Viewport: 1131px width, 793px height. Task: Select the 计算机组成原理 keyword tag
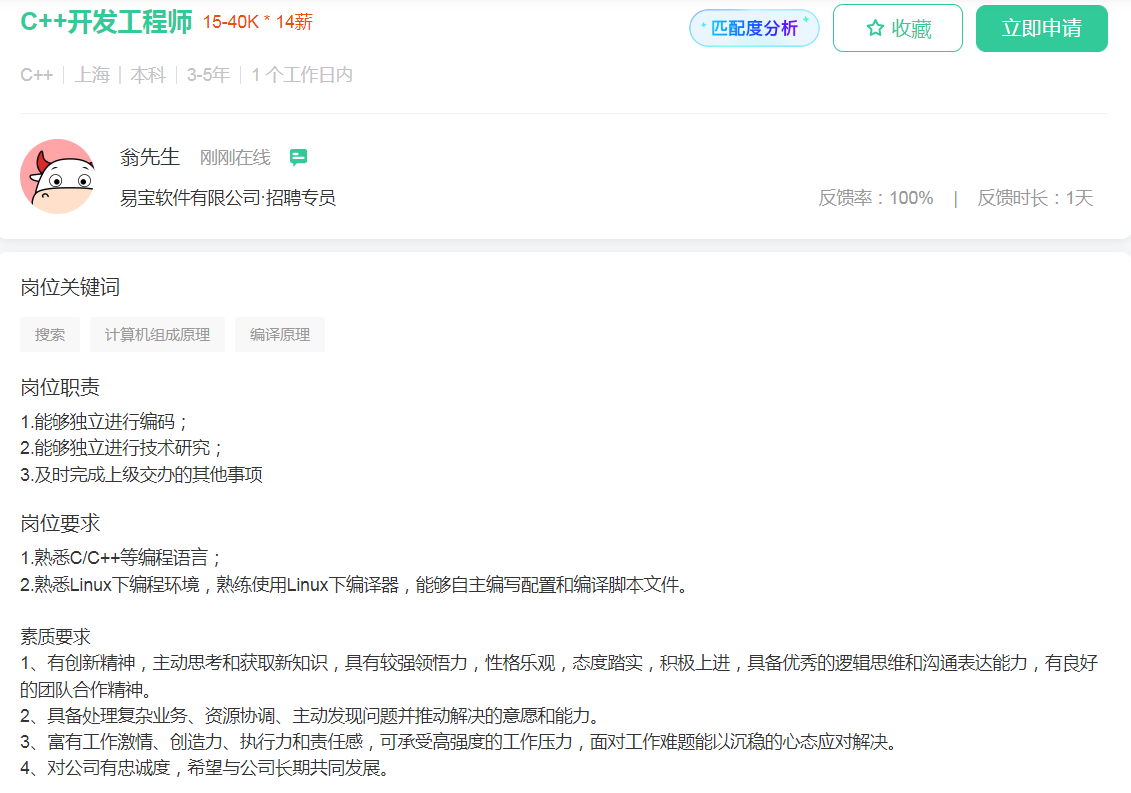pos(157,335)
